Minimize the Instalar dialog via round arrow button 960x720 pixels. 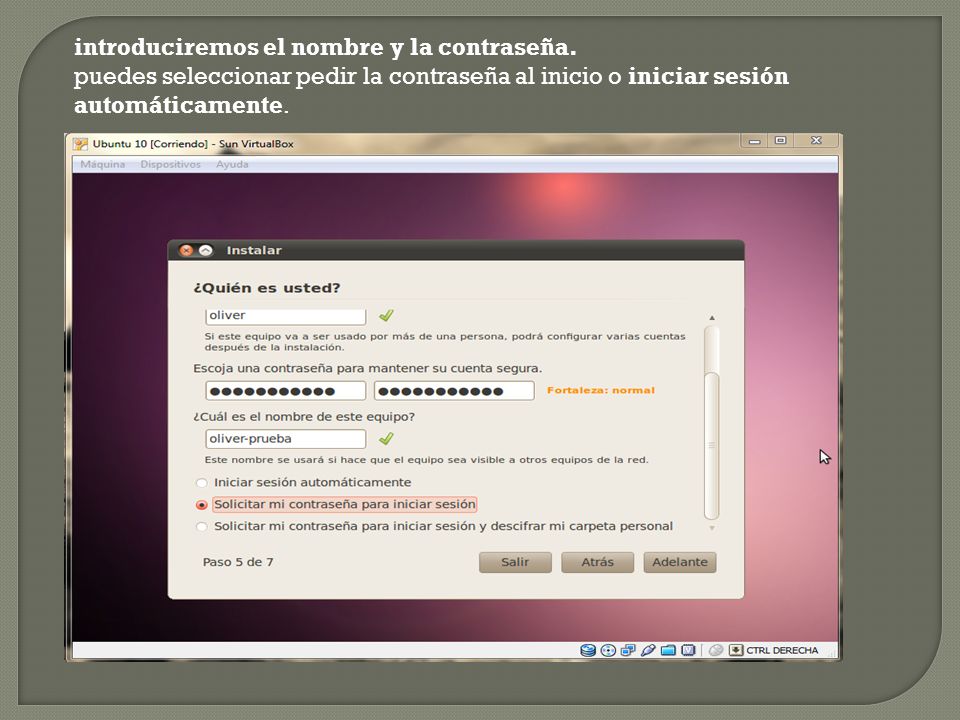coord(206,250)
